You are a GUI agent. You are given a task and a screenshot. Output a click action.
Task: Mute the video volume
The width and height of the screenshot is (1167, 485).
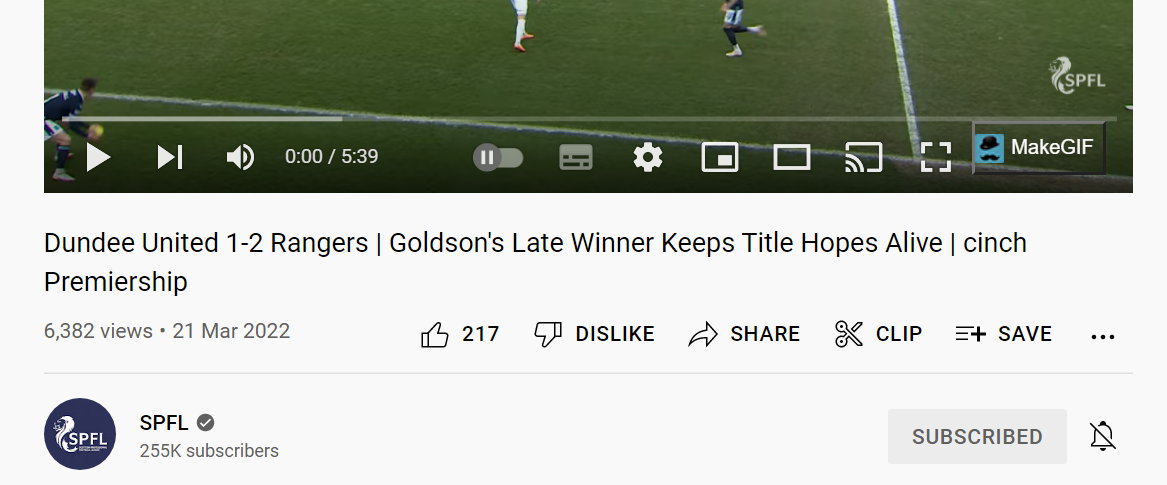(x=240, y=157)
